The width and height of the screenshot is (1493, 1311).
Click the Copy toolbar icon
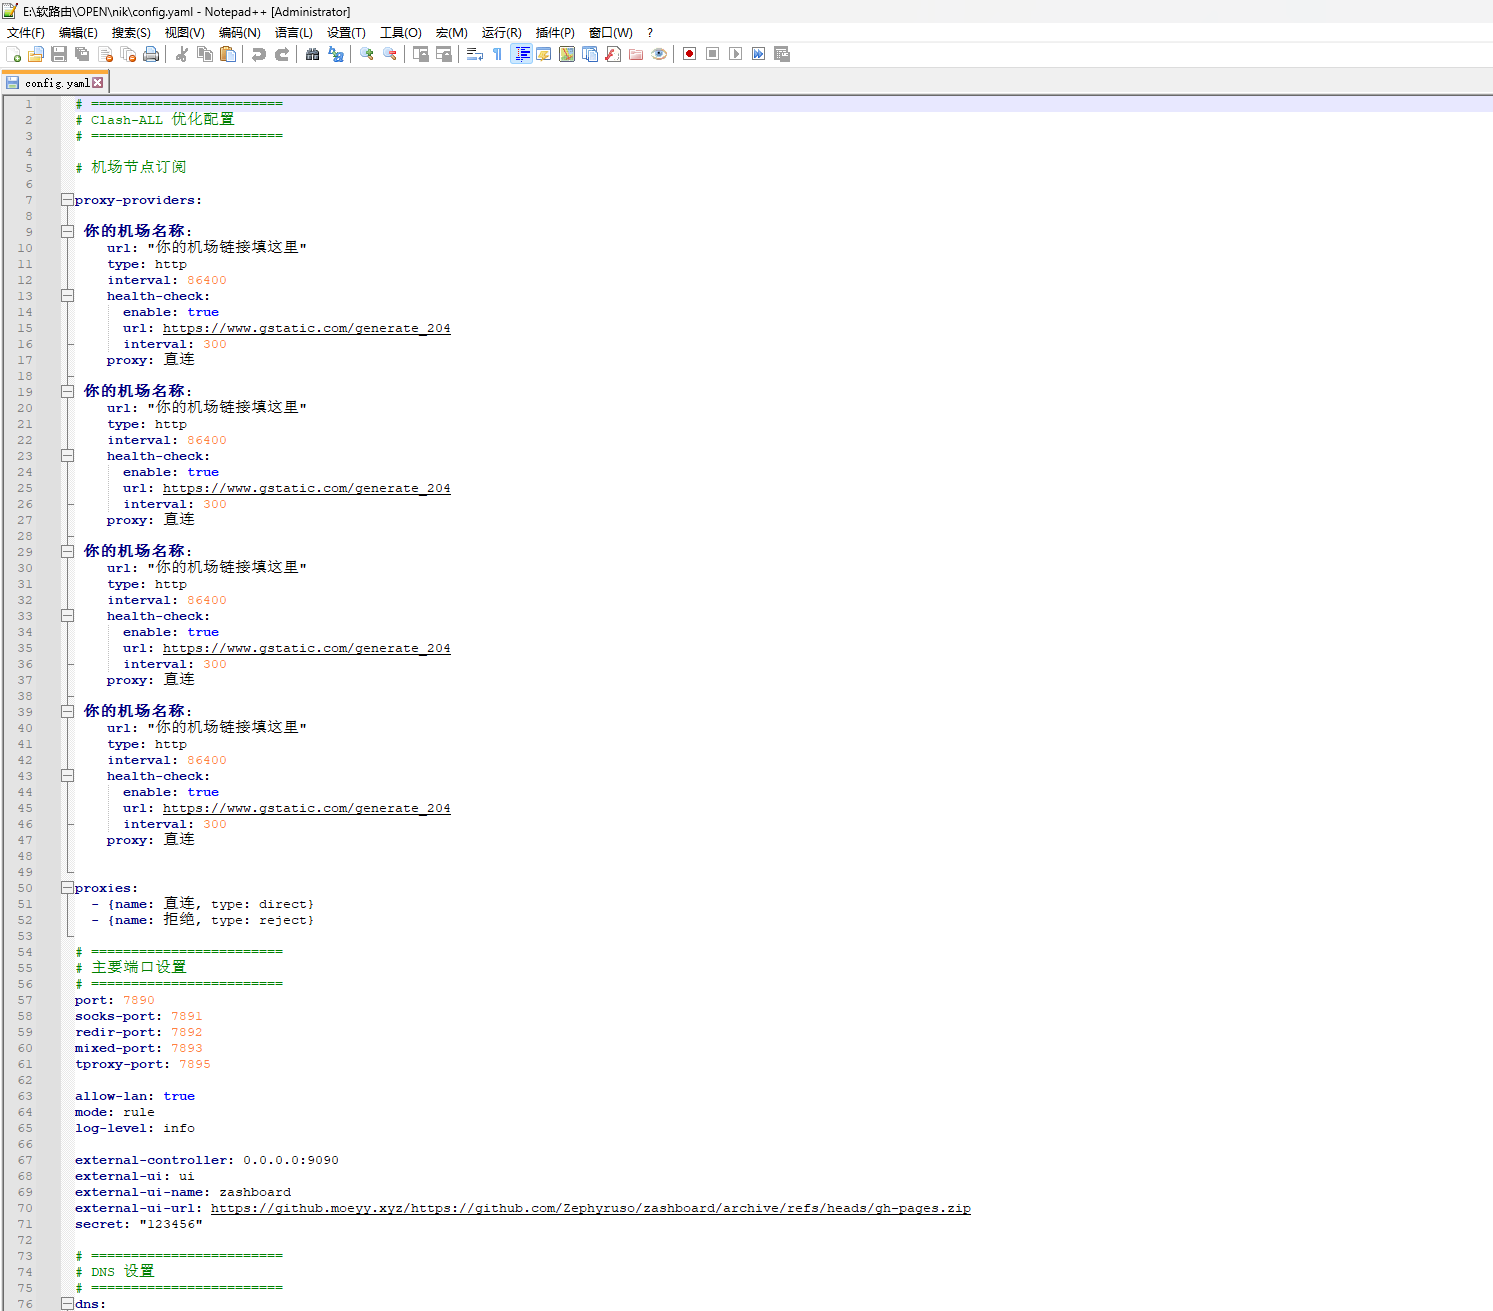[x=205, y=54]
